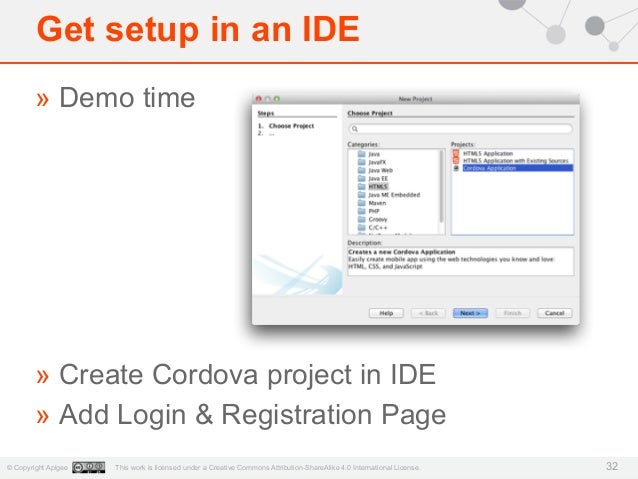Click the Groovy folder icon
This screenshot has height=479, width=638.
[x=361, y=219]
